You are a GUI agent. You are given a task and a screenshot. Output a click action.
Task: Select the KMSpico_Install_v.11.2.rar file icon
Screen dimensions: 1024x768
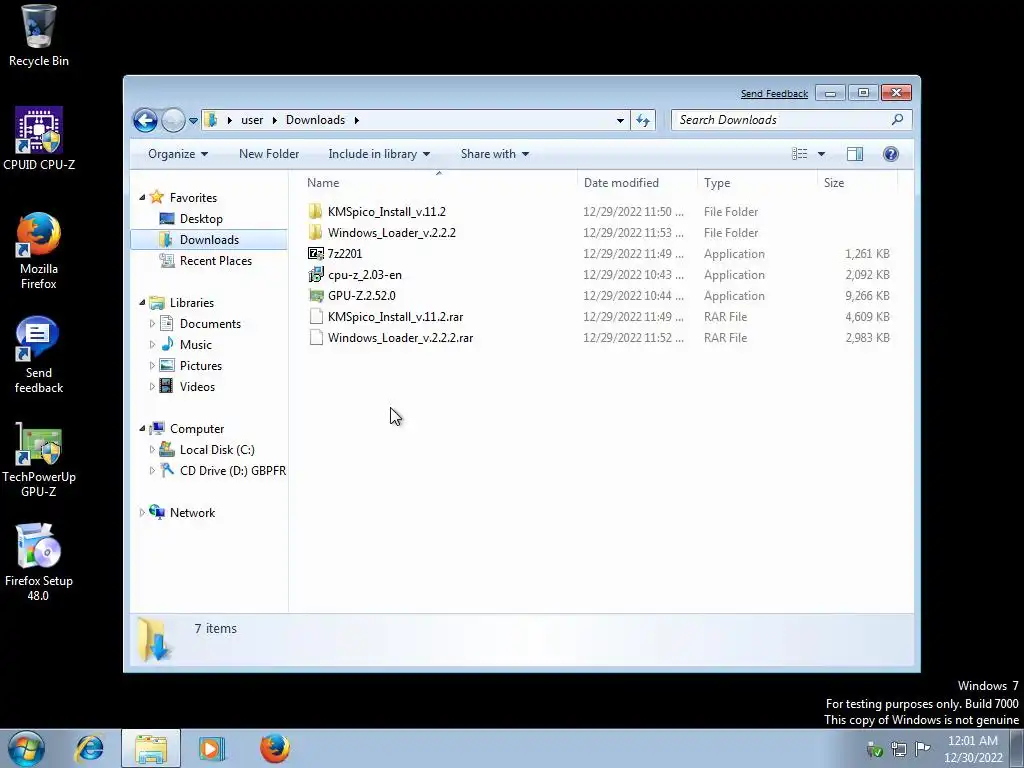[316, 317]
